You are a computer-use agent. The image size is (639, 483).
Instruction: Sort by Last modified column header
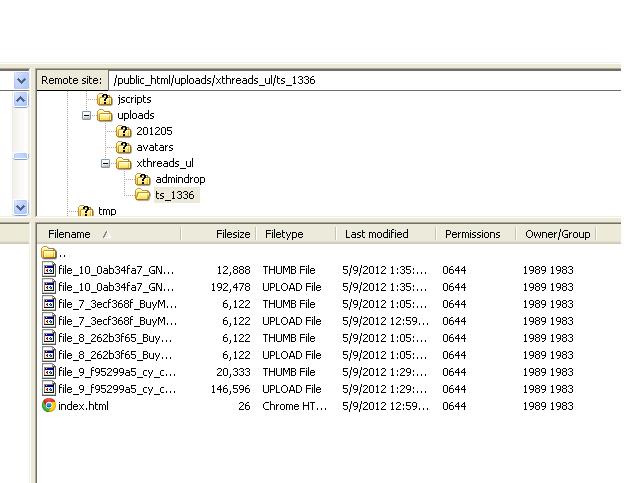[x=376, y=234]
